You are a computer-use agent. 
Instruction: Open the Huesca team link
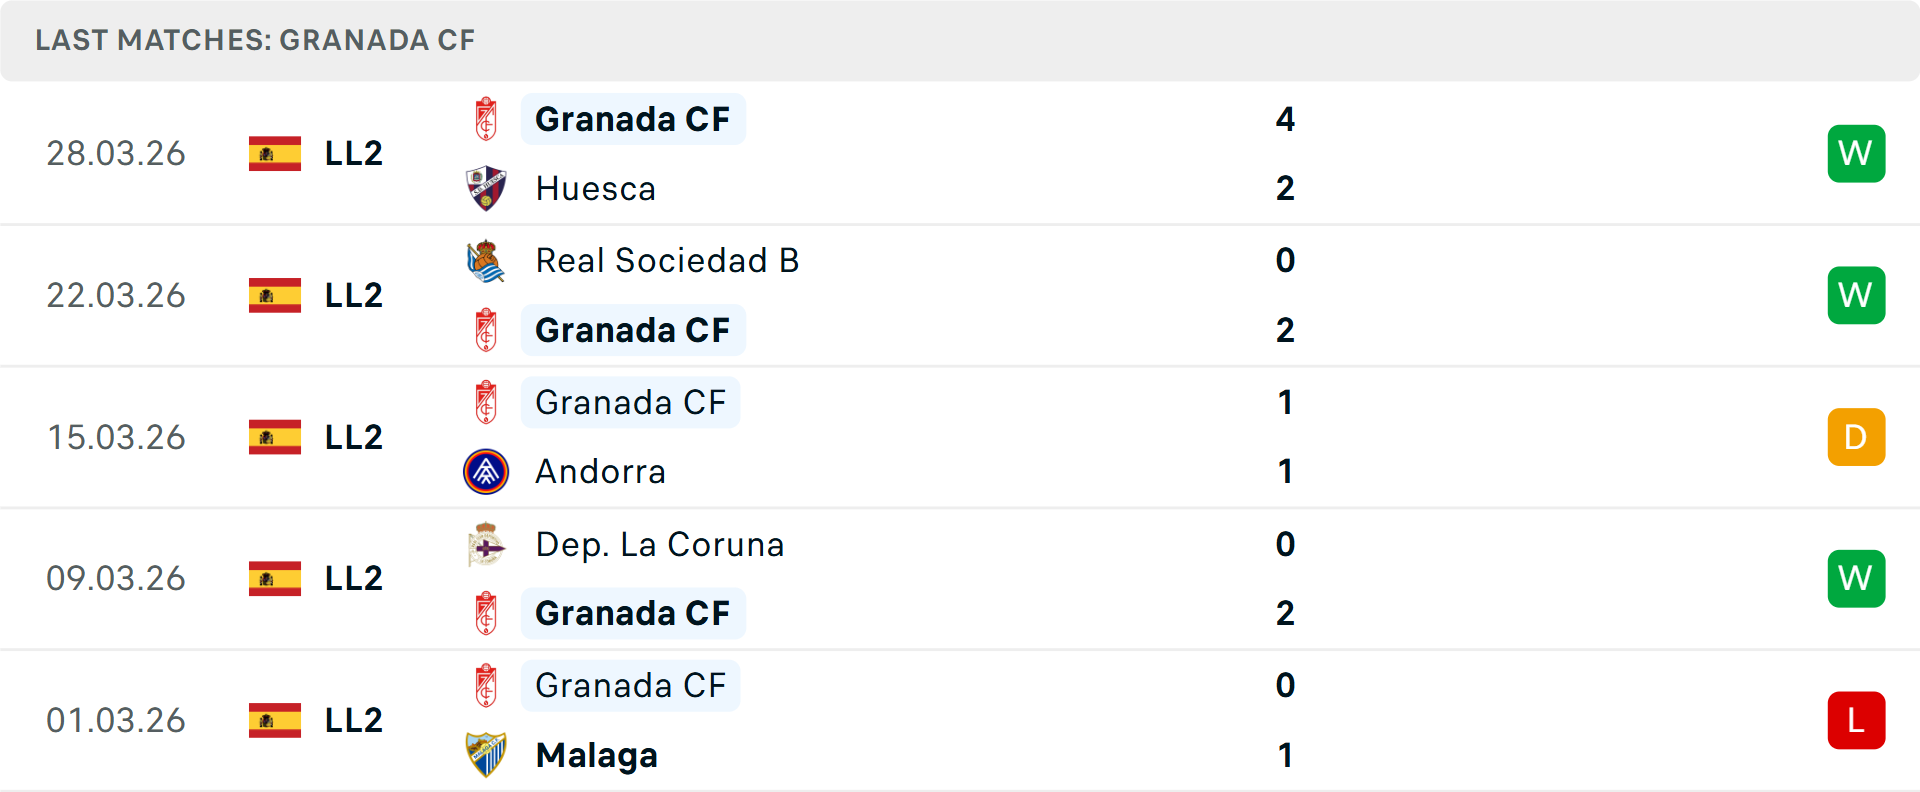pyautogui.click(x=596, y=189)
